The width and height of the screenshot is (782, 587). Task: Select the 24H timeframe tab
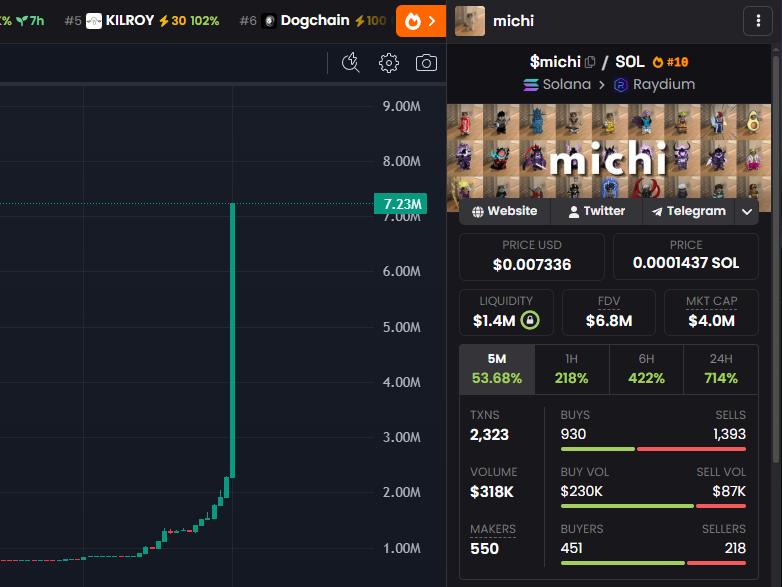(x=721, y=369)
